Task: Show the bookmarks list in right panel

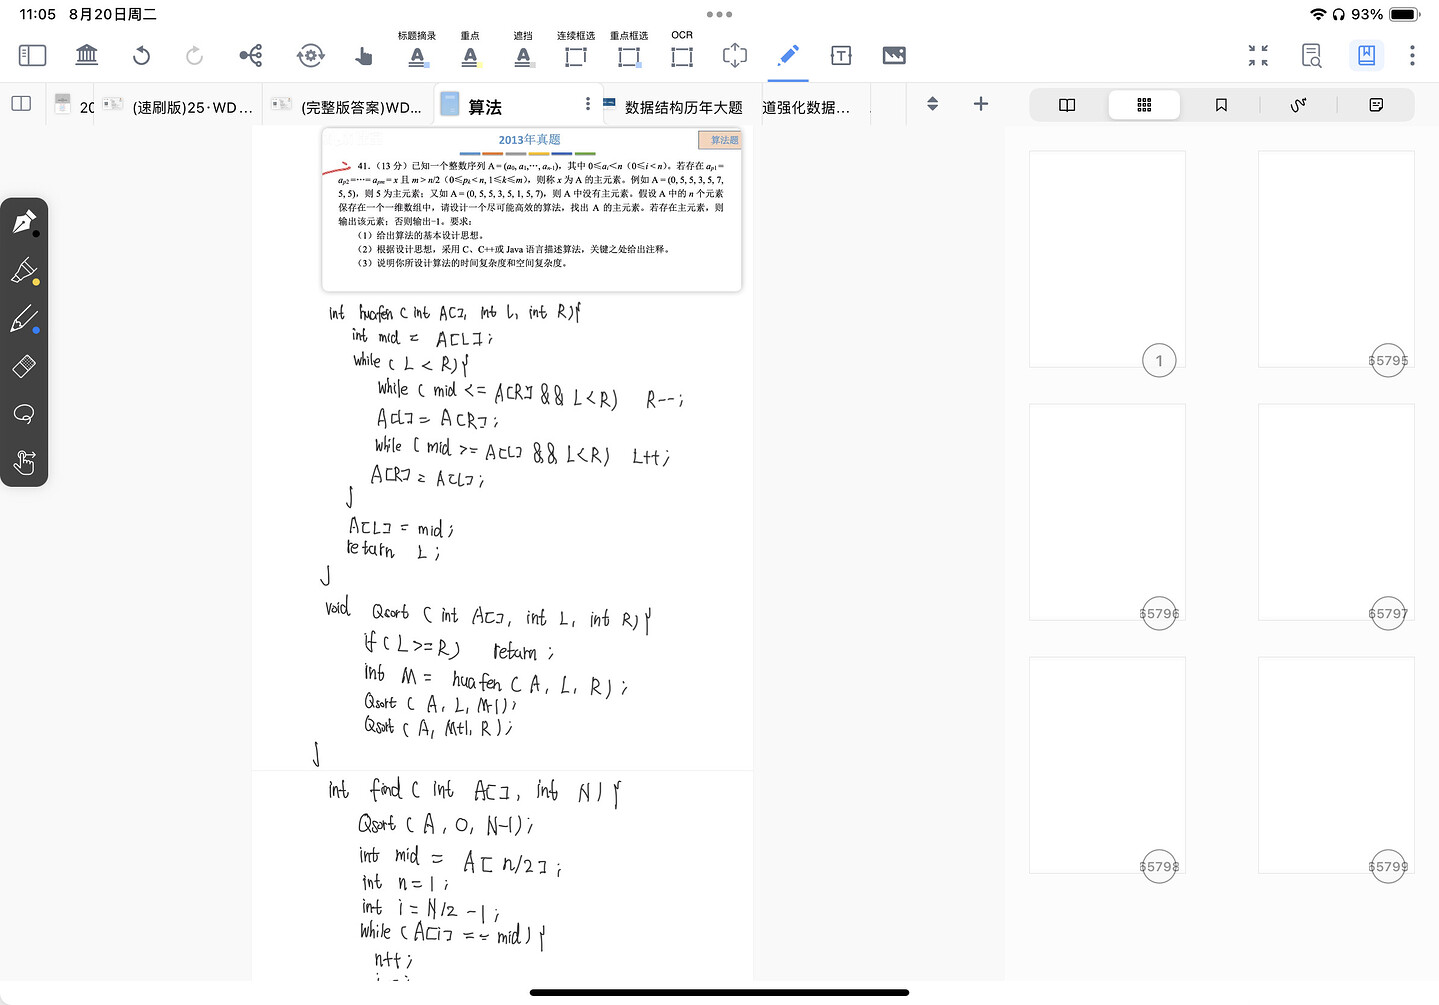Action: [x=1221, y=105]
